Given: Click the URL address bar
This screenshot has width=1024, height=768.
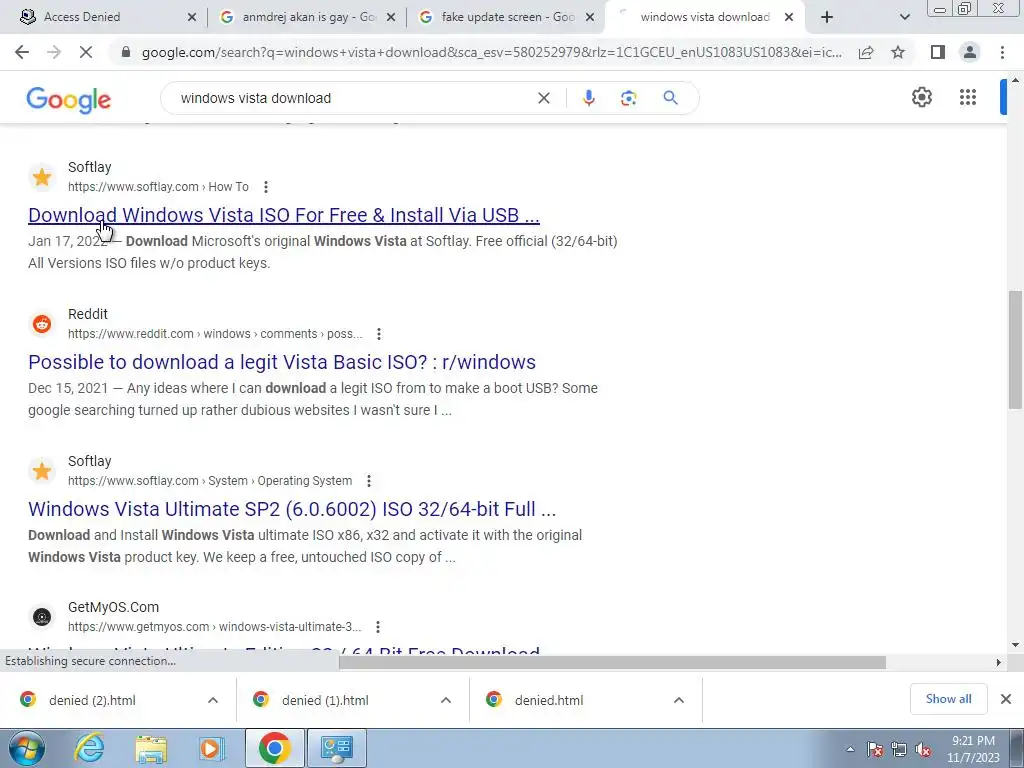Looking at the screenshot, I should [x=491, y=52].
